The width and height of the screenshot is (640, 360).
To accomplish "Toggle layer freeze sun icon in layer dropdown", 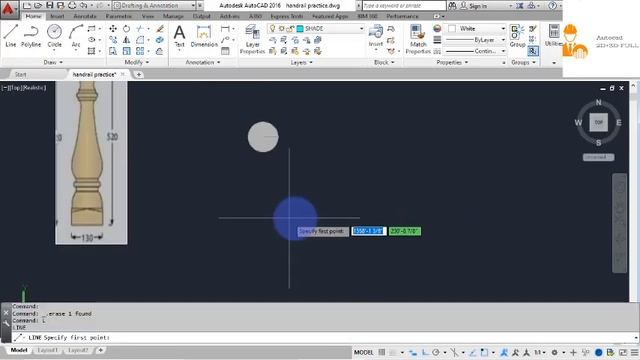I will [281, 29].
